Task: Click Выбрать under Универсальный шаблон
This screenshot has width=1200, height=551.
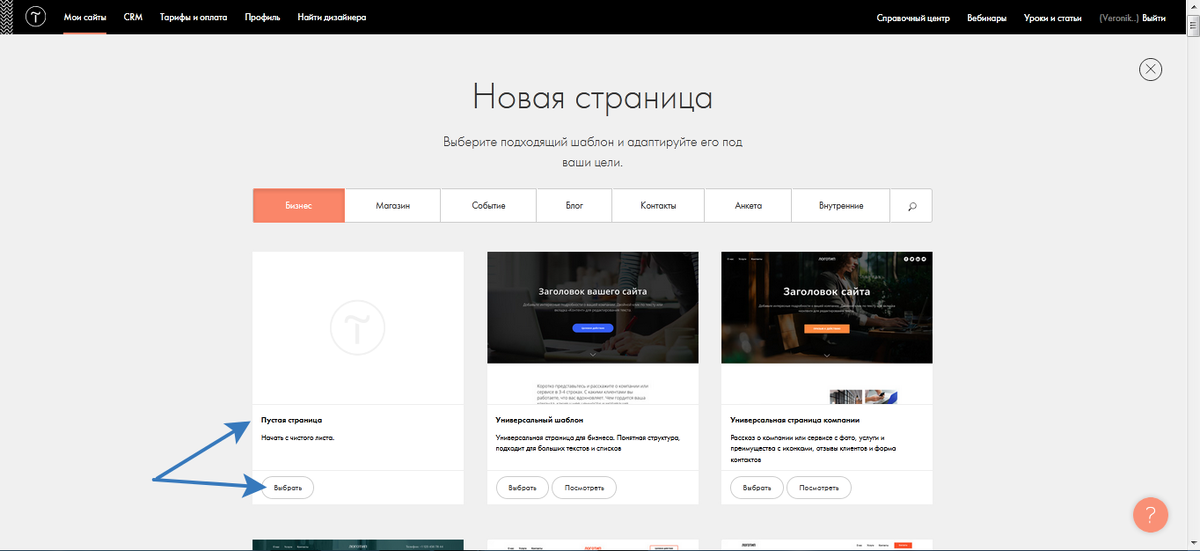Action: [523, 488]
